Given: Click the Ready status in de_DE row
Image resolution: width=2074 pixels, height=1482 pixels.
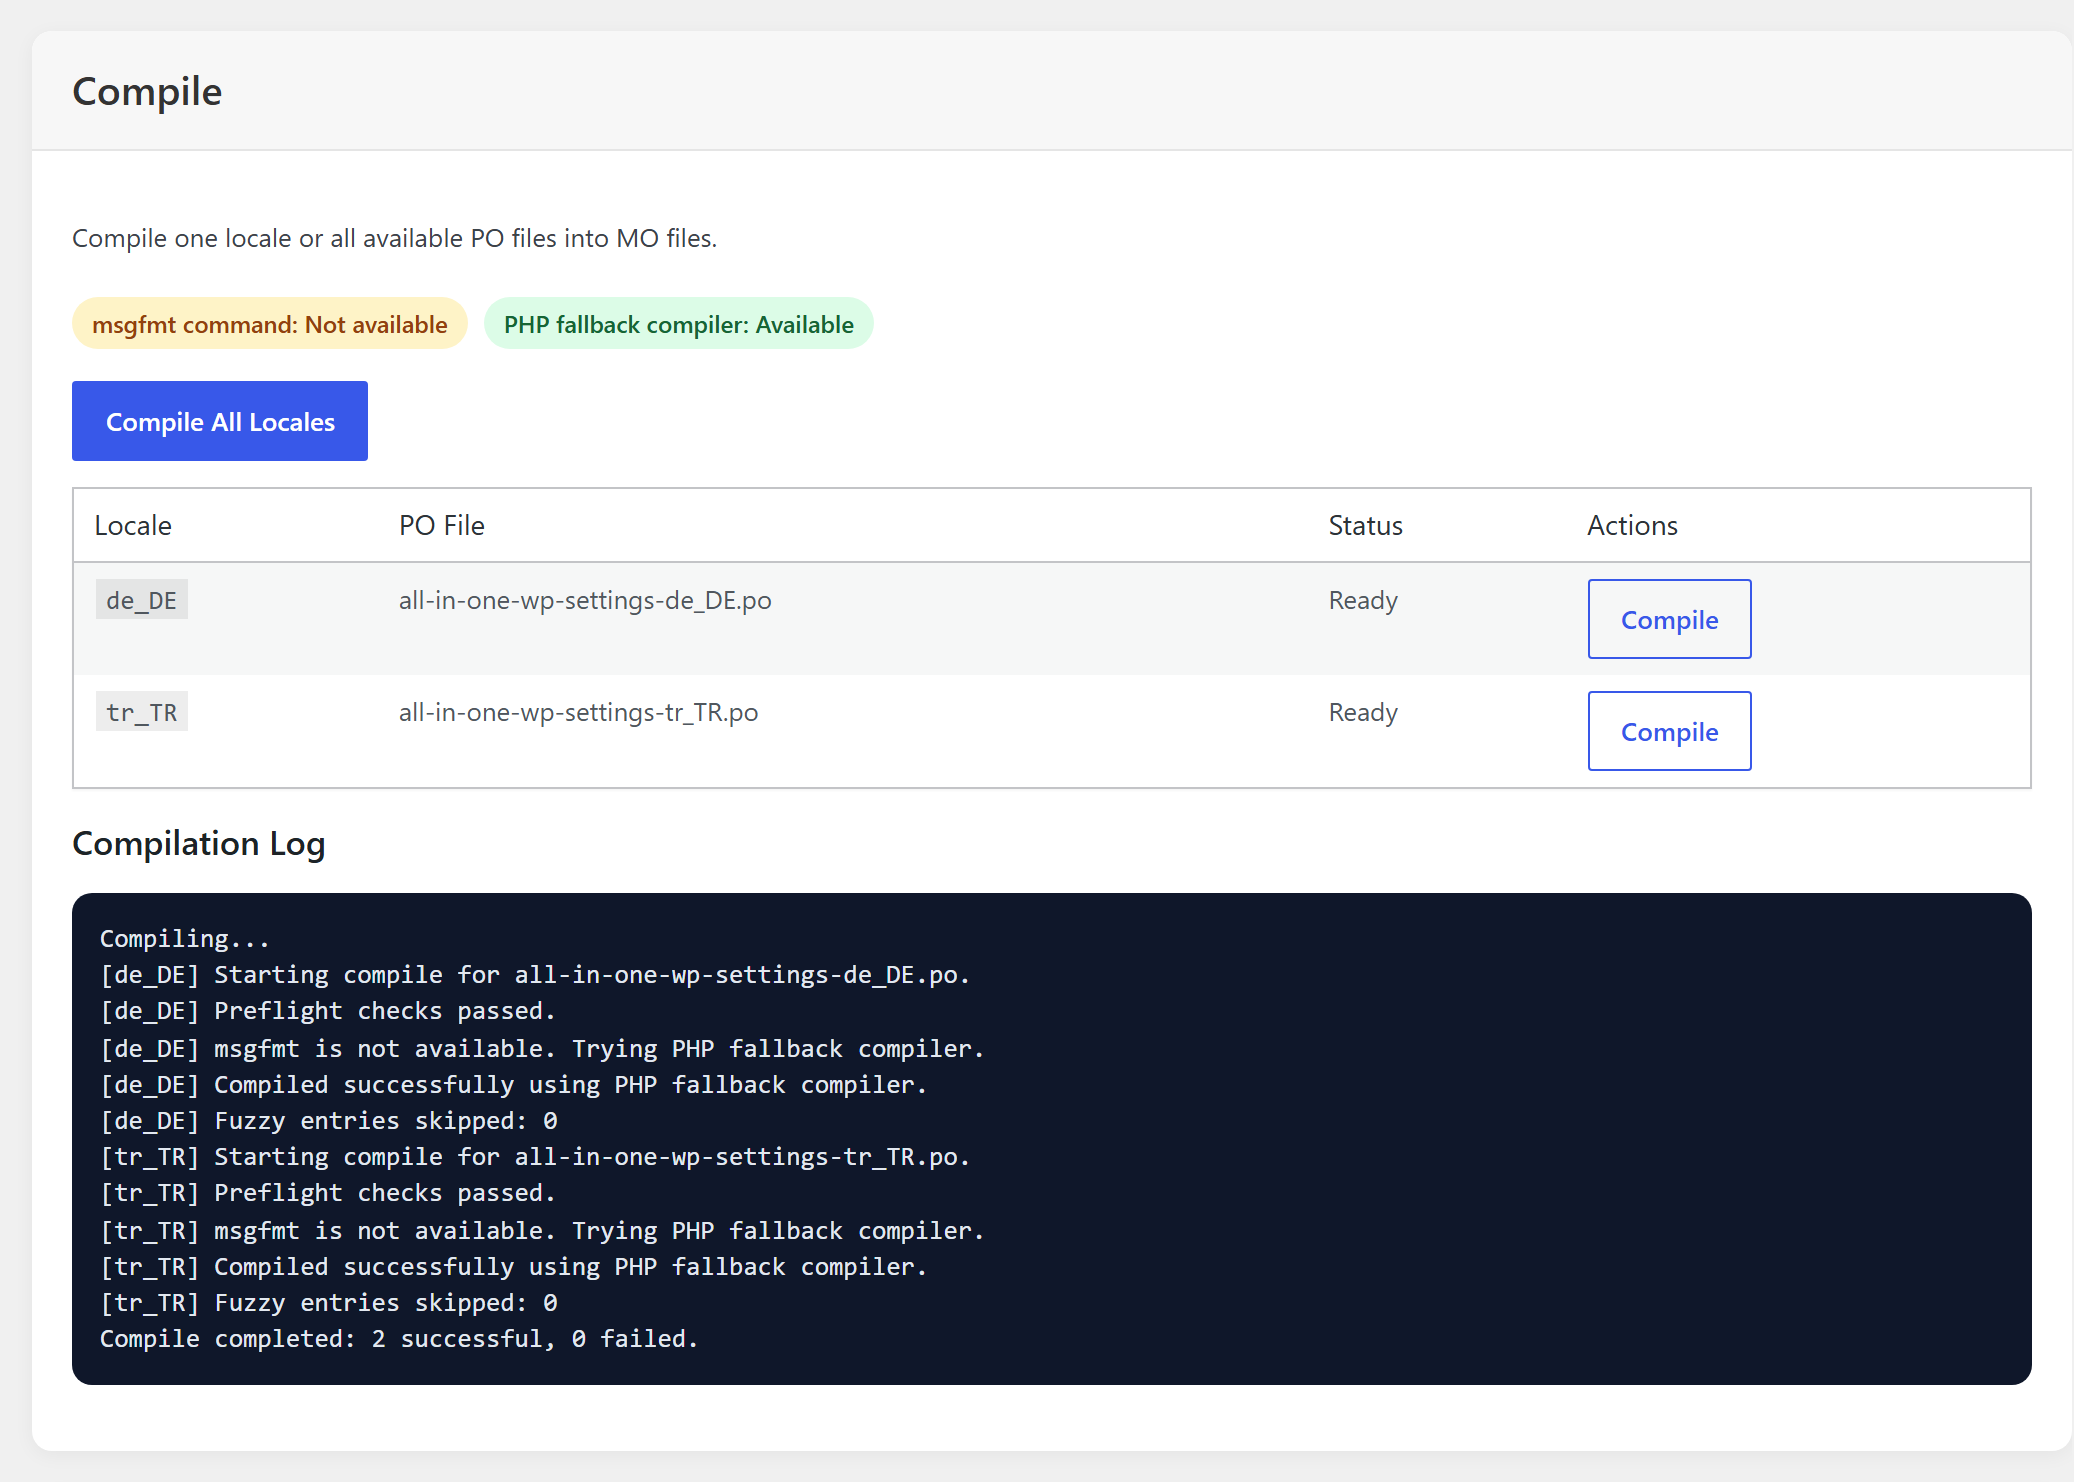Looking at the screenshot, I should [1363, 600].
